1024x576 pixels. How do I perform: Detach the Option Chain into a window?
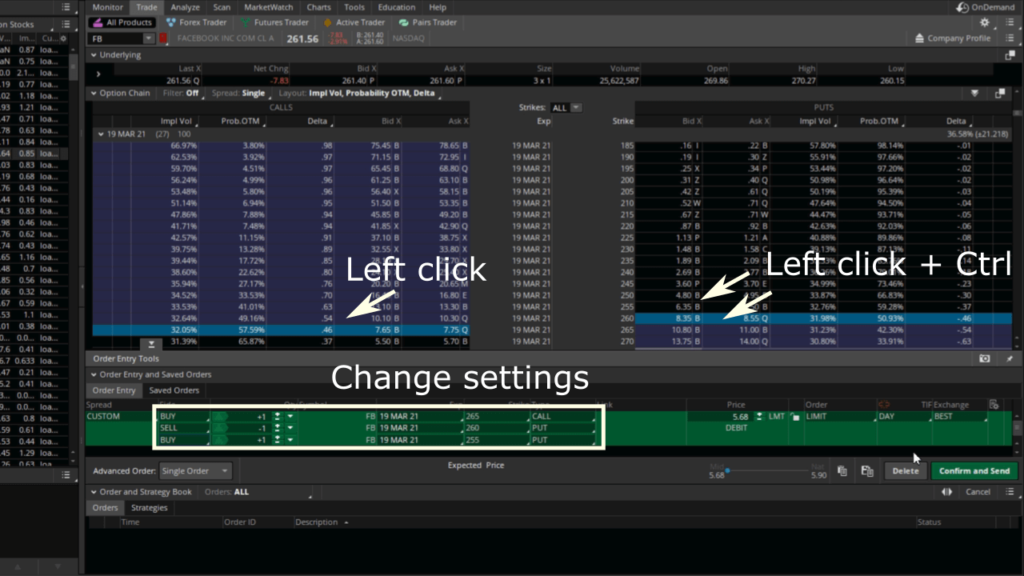[1000, 93]
